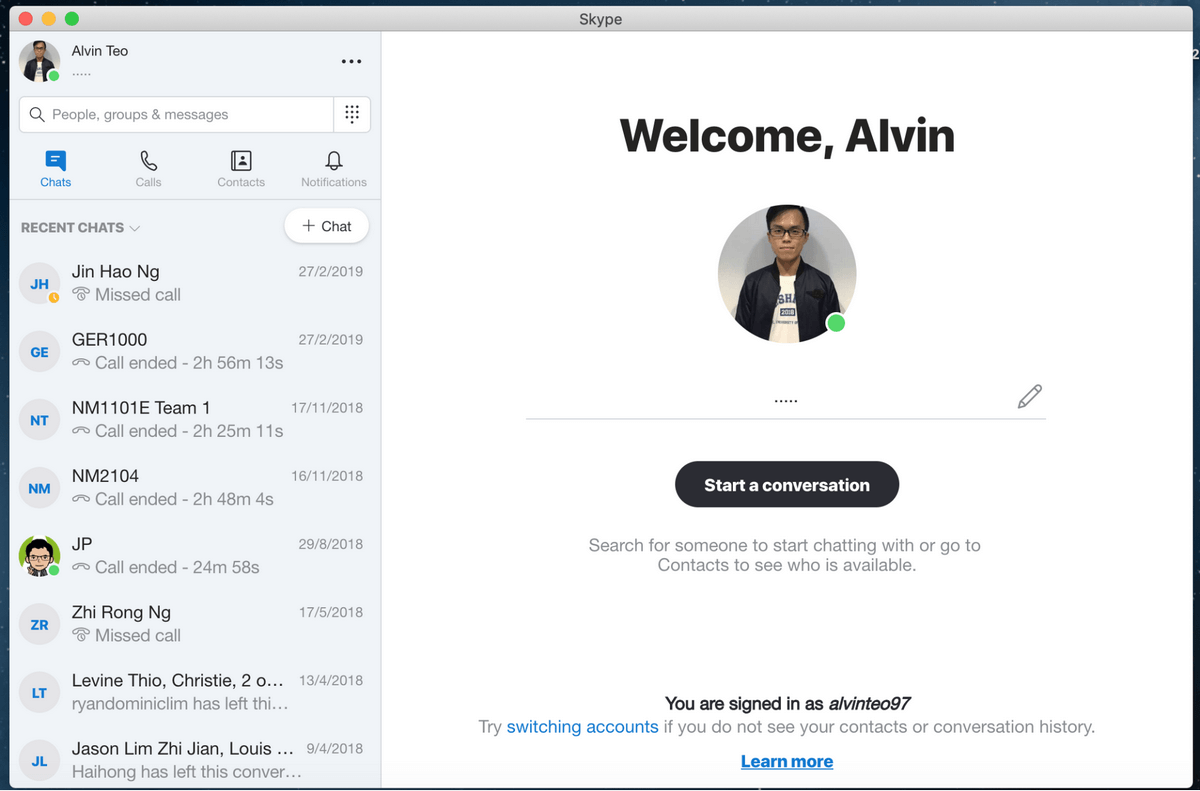Click the search magnifier icon
Viewport: 1200px width, 791px height.
click(37, 115)
